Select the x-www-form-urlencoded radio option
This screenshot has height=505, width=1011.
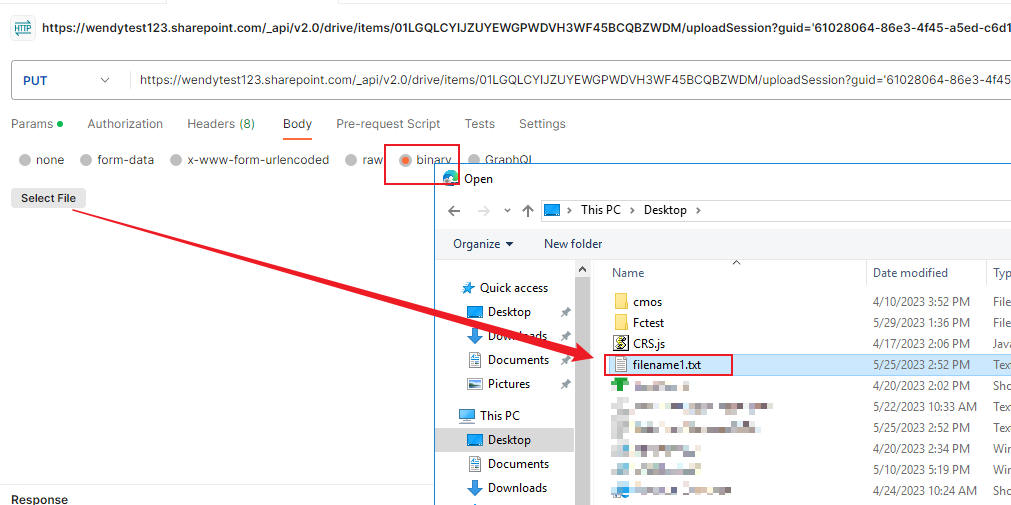pos(176,161)
